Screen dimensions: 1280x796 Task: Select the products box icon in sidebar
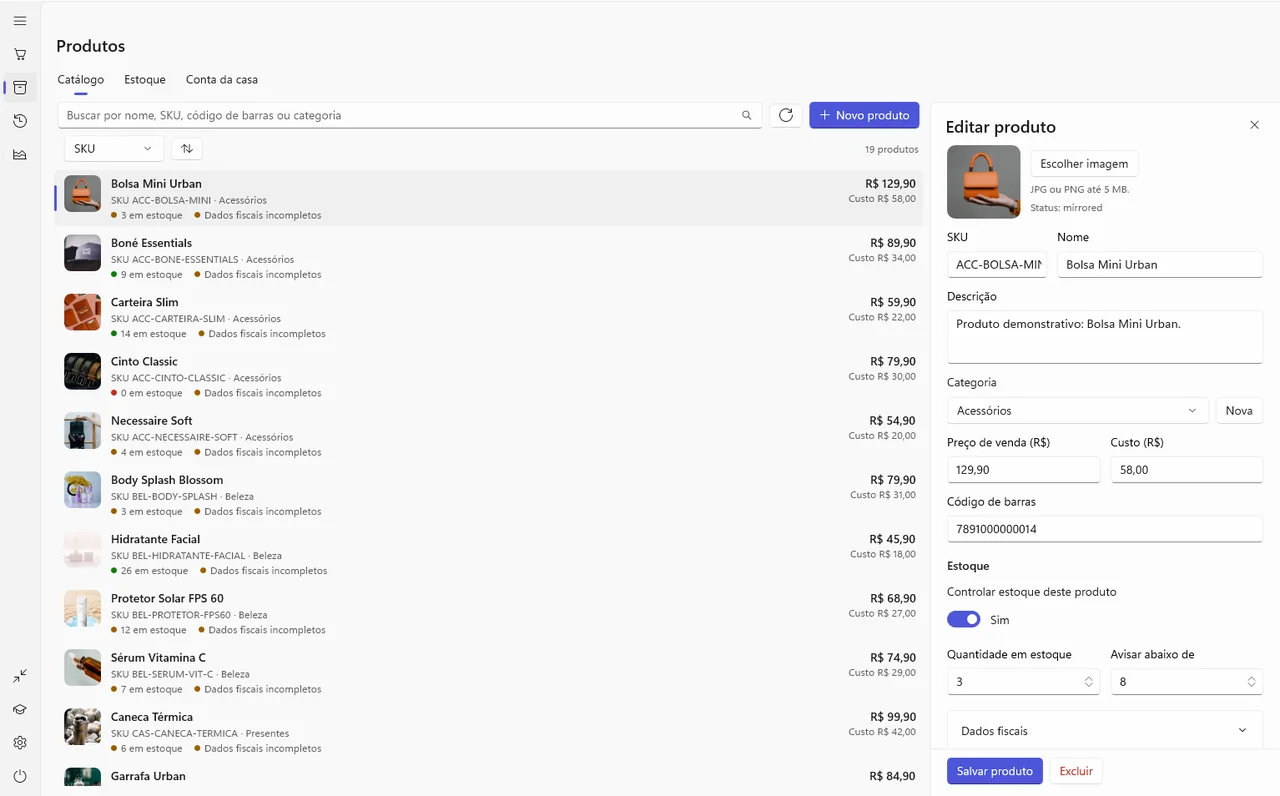[20, 88]
